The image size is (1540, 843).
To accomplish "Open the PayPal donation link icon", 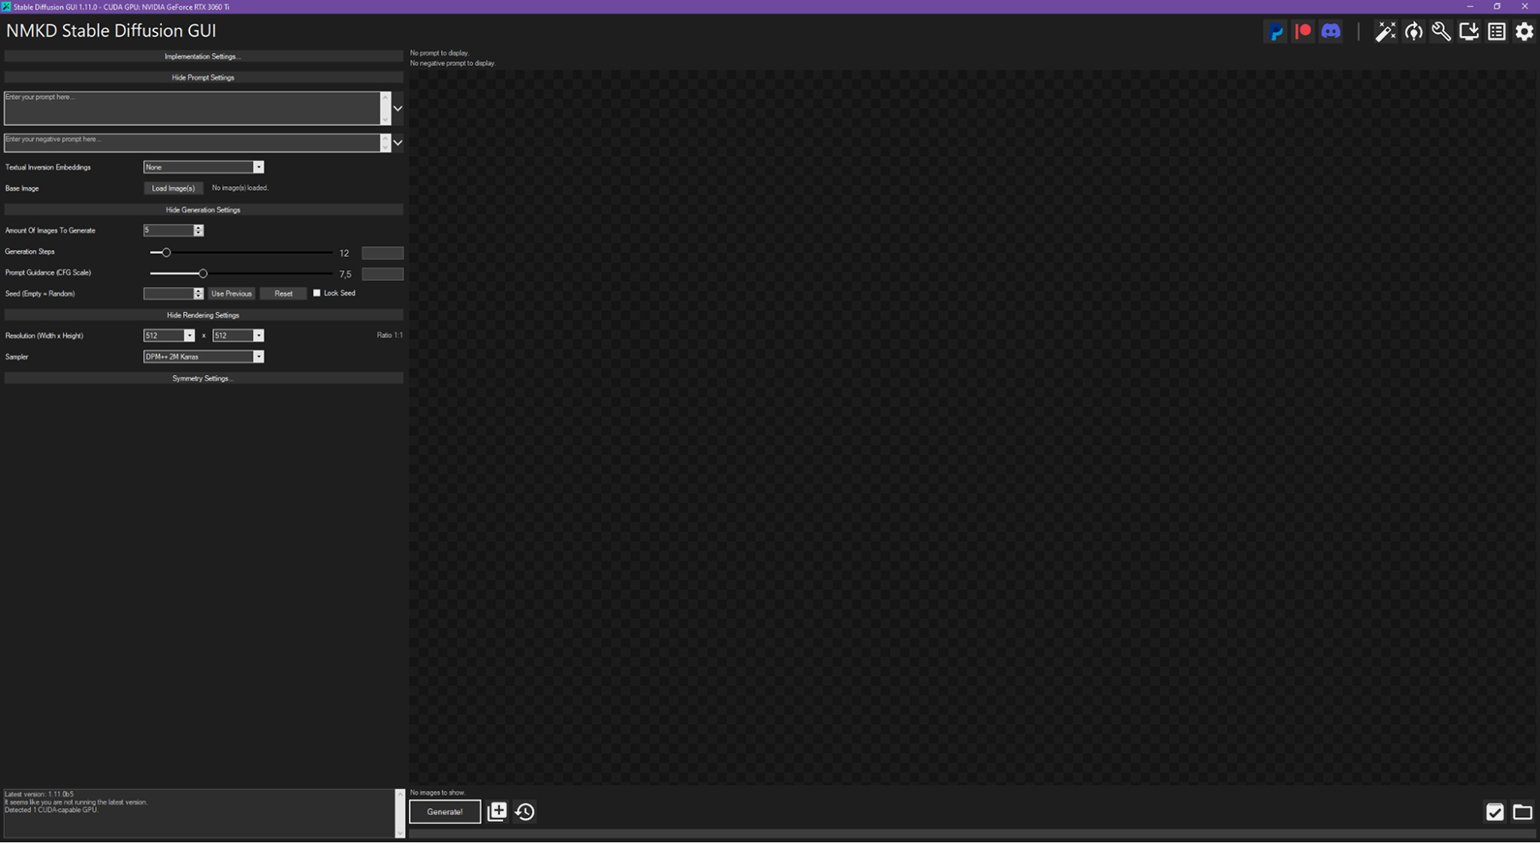I will pos(1276,32).
